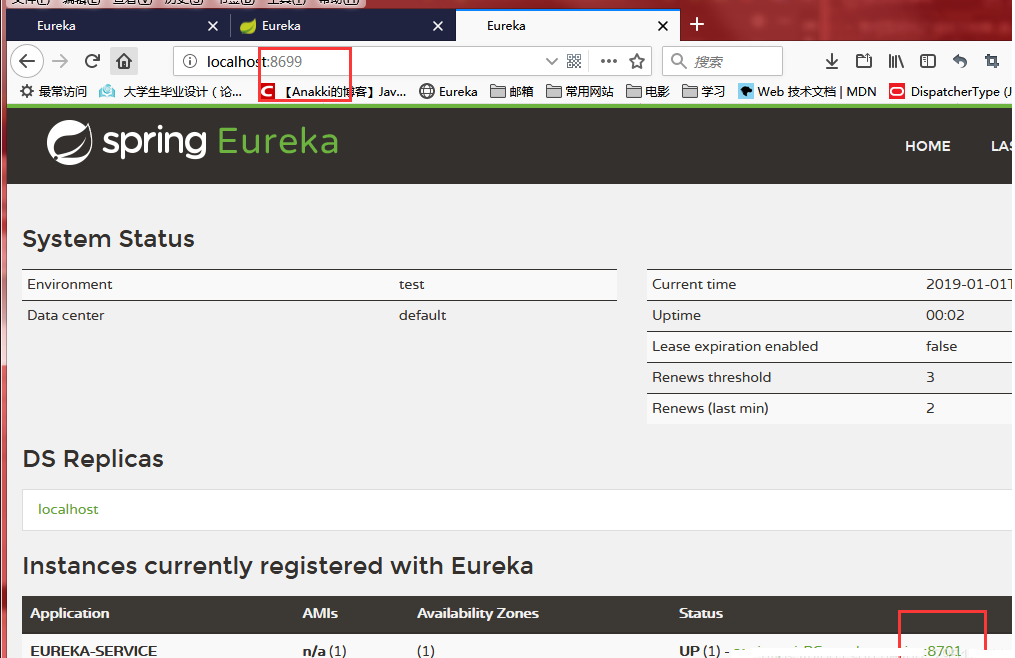The height and width of the screenshot is (658, 1015).
Task: Open the 学习 bookmark folder
Action: click(704, 92)
